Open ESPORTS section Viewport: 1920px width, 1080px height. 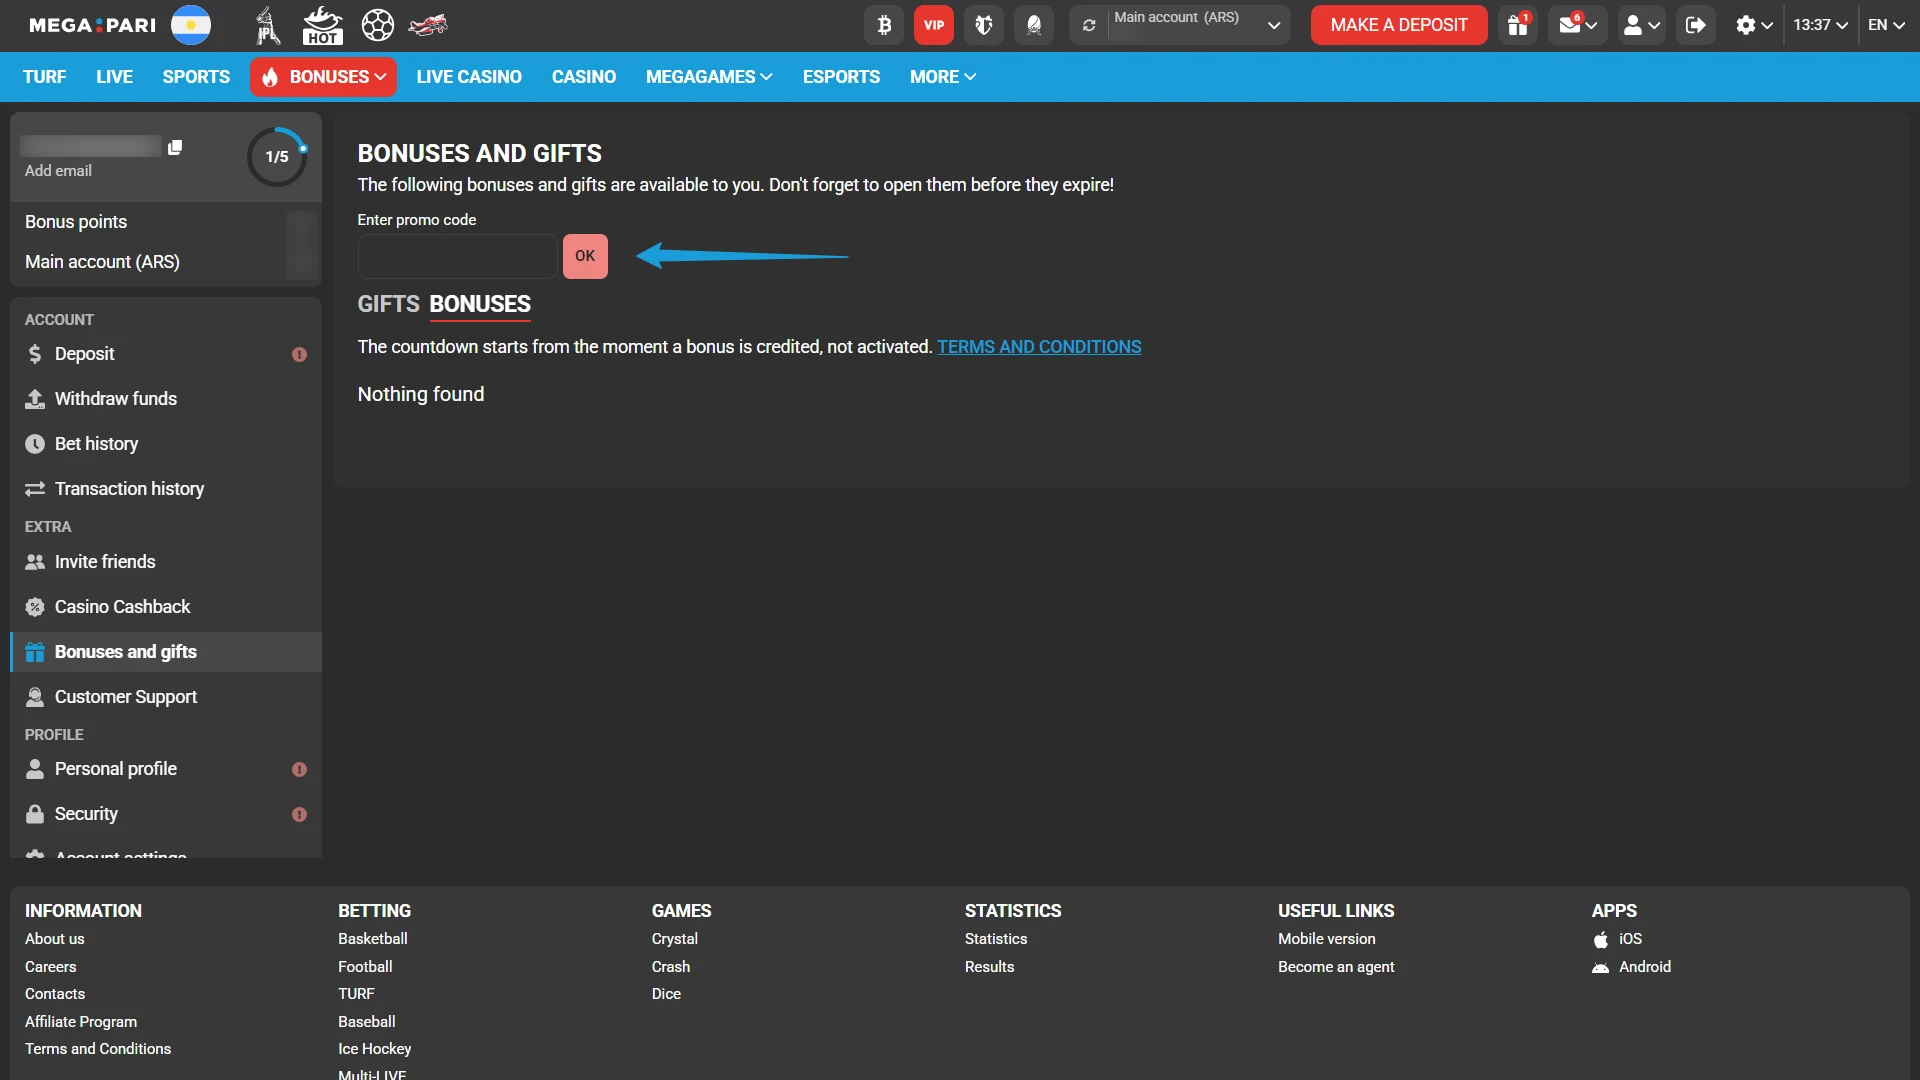click(x=841, y=77)
